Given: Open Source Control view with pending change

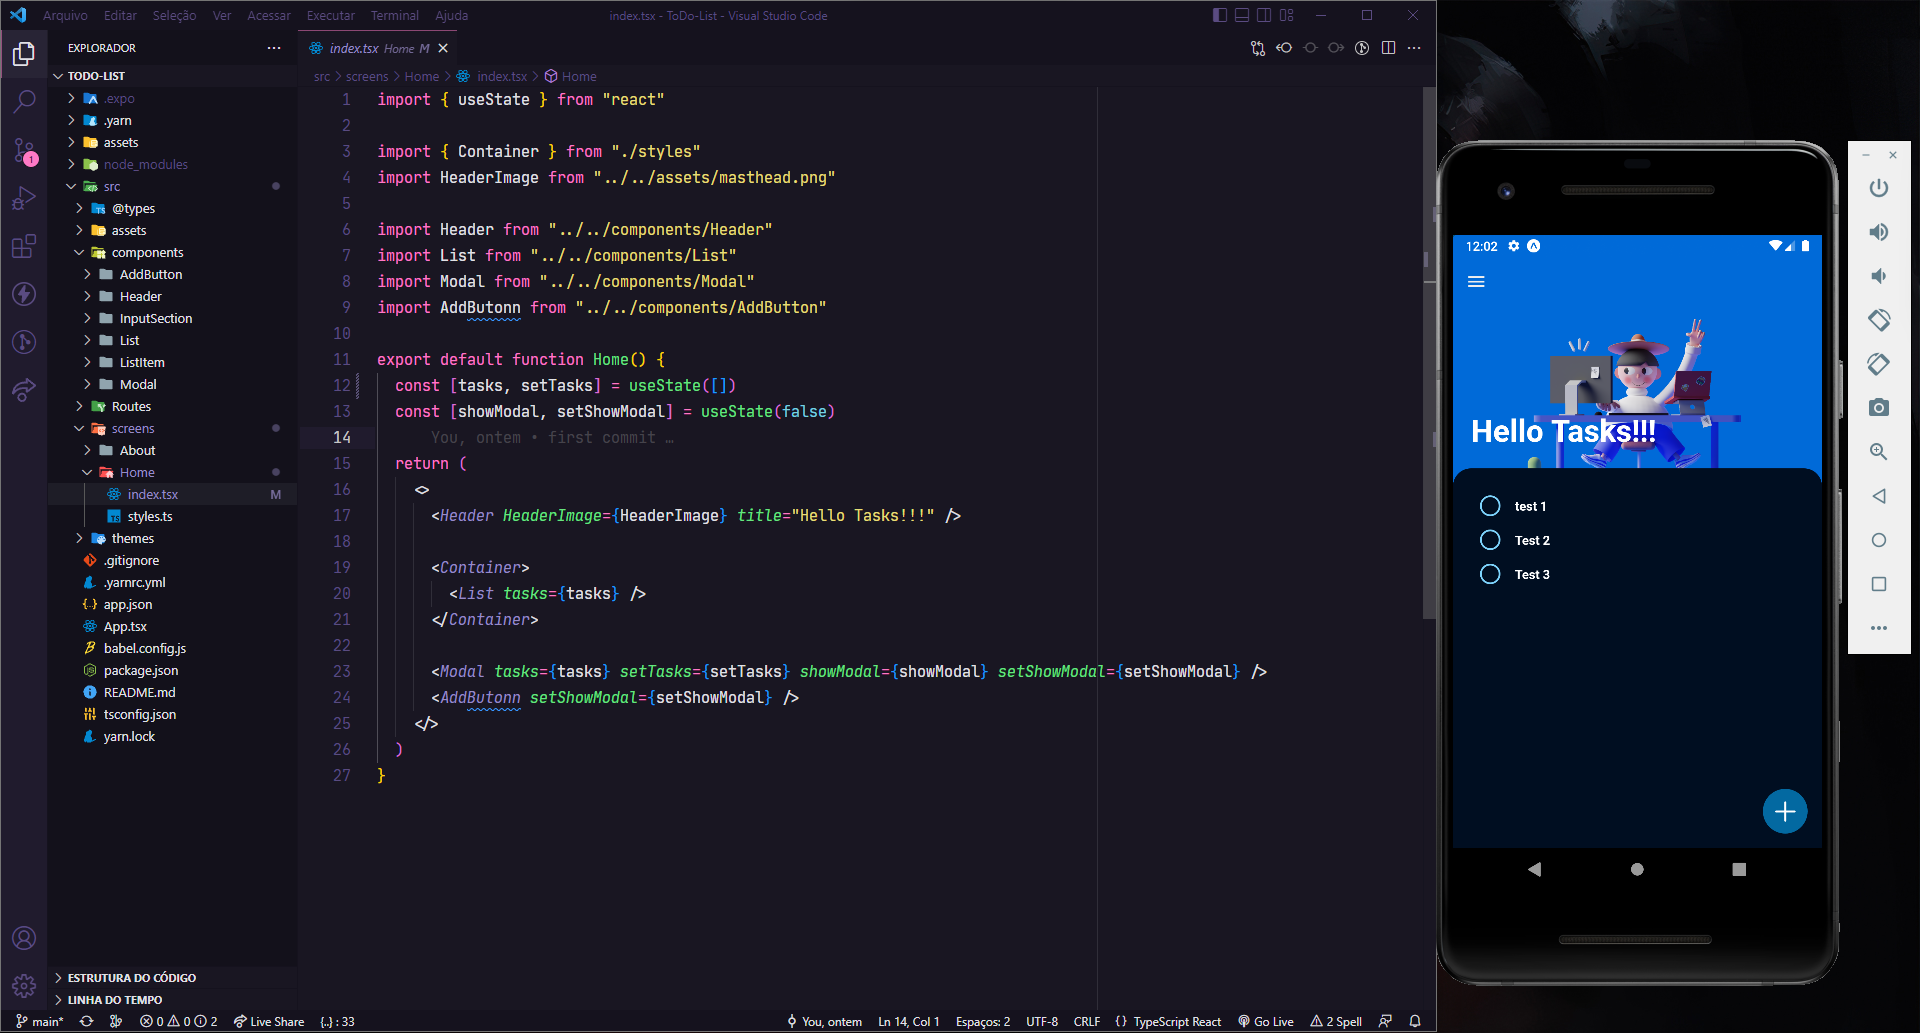Looking at the screenshot, I should (x=24, y=150).
